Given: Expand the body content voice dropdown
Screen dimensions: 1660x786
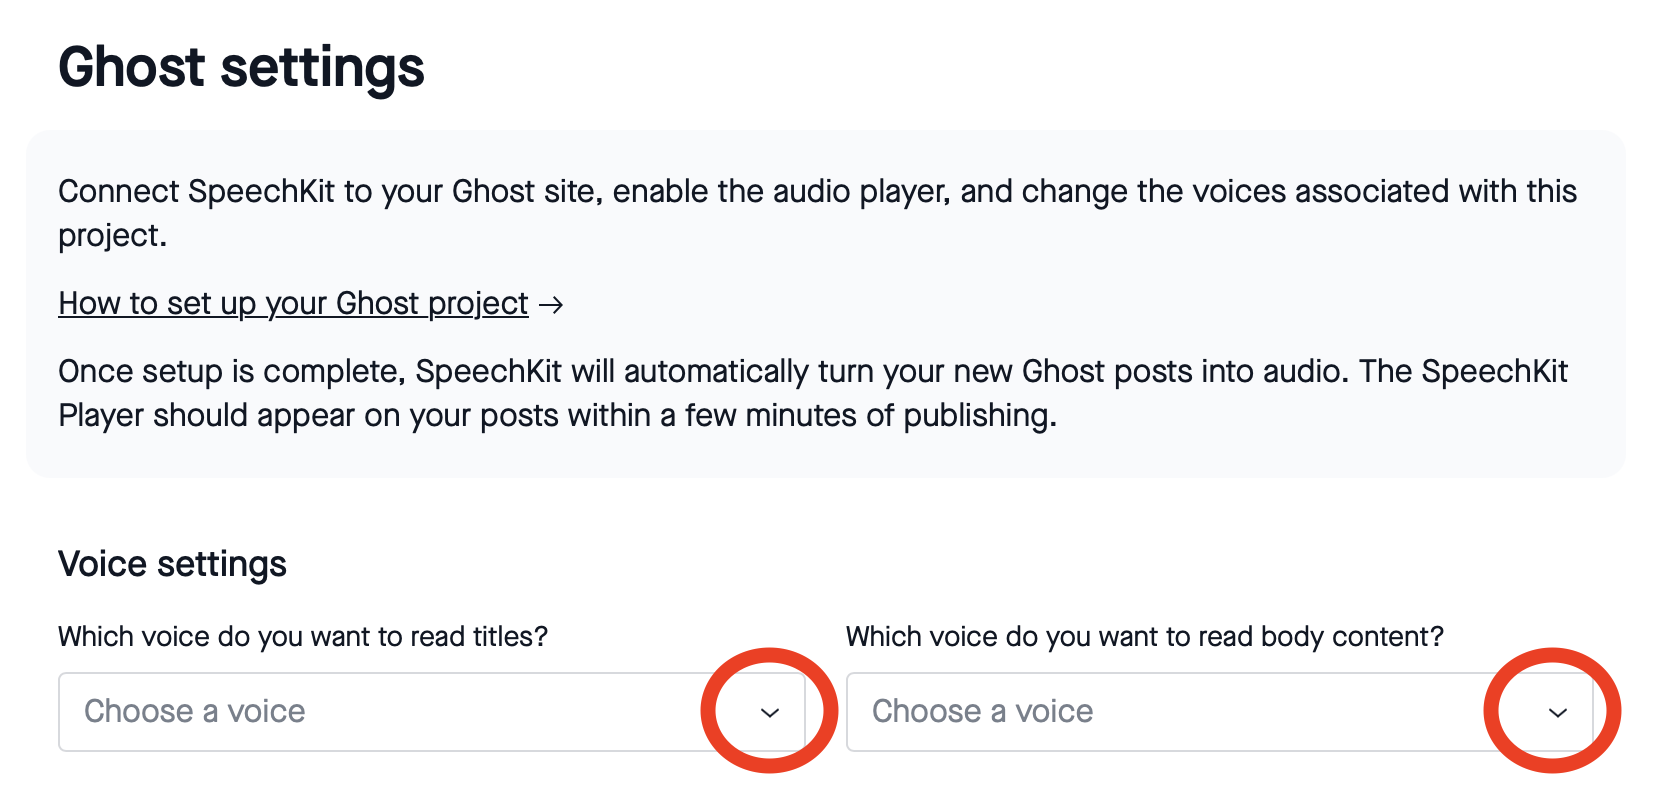Looking at the screenshot, I should pyautogui.click(x=1218, y=712).
